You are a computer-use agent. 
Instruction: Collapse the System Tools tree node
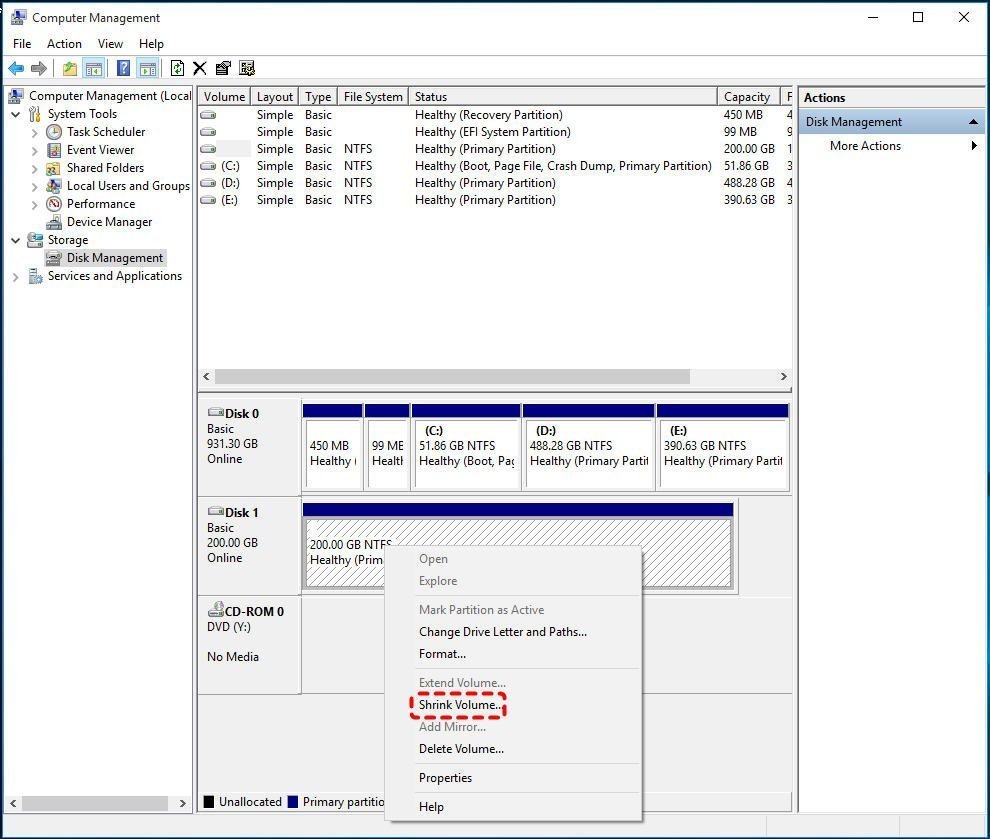pyautogui.click(x=16, y=114)
